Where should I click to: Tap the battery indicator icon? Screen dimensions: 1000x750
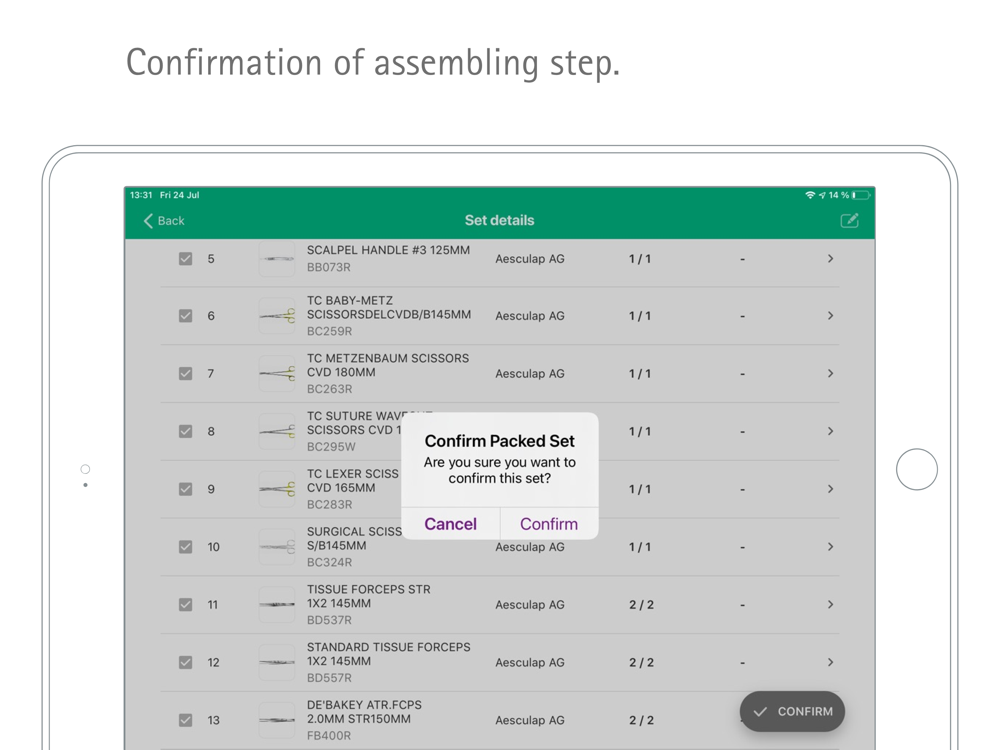[x=861, y=195]
